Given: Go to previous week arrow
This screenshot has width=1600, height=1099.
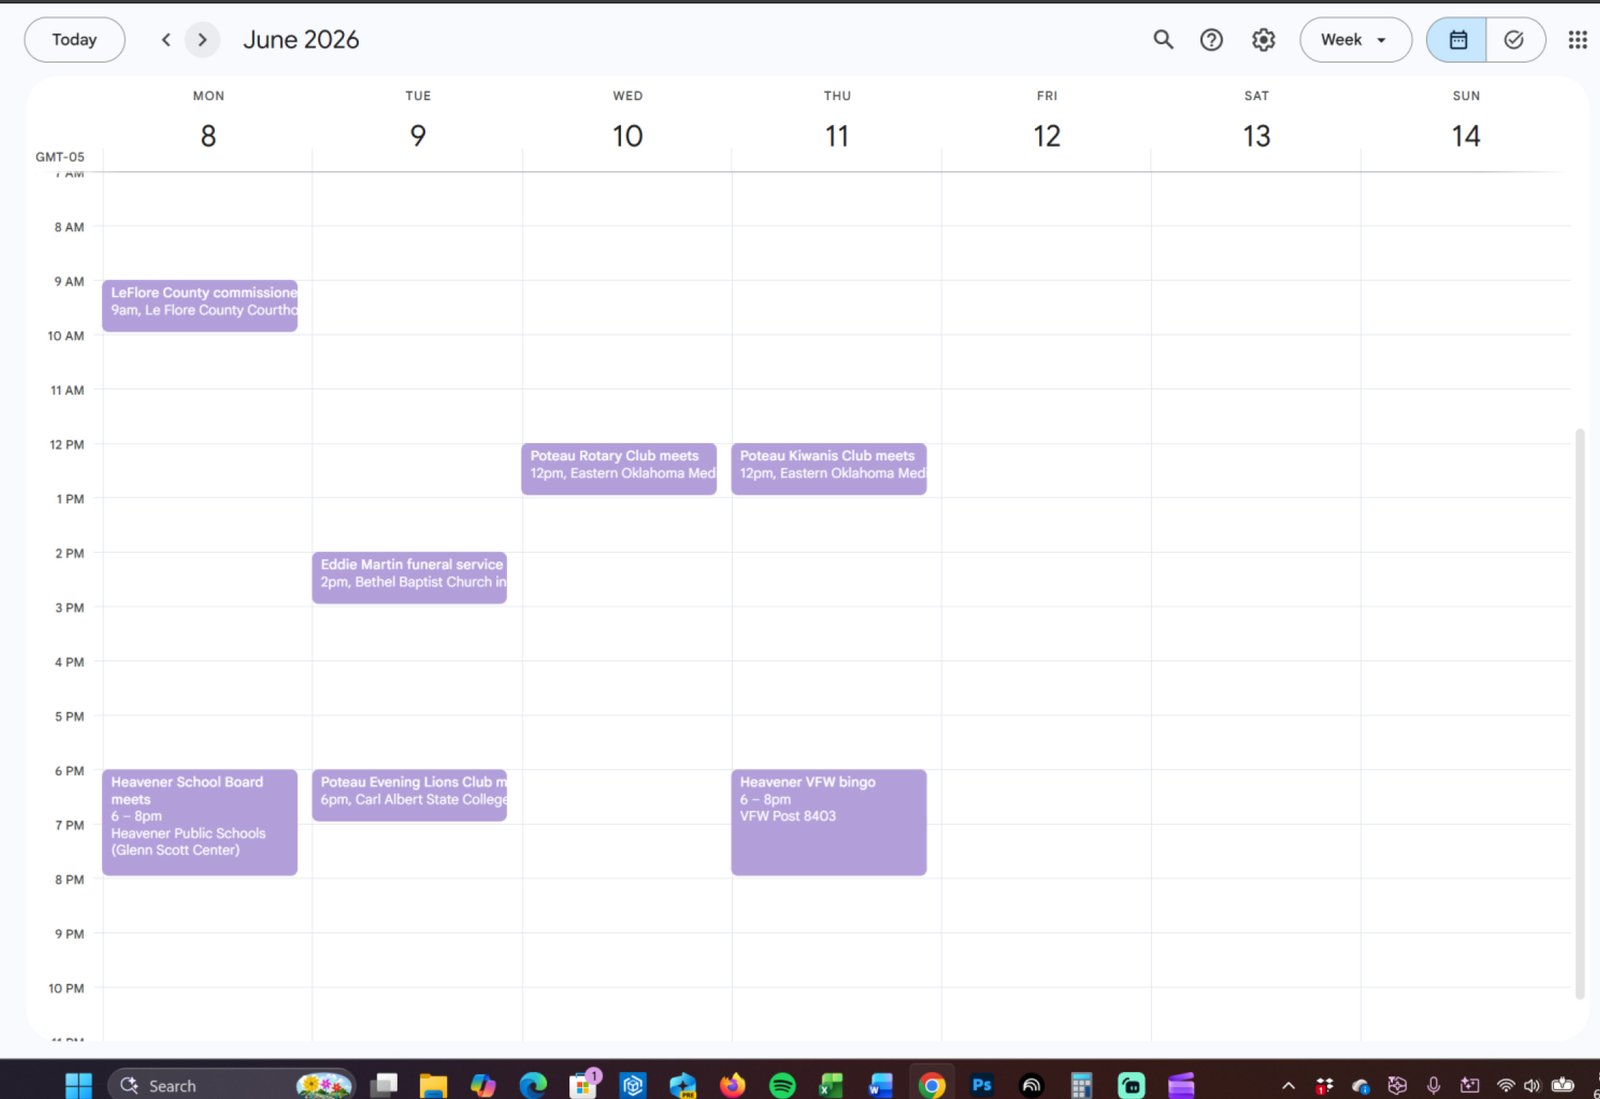Looking at the screenshot, I should pos(166,40).
